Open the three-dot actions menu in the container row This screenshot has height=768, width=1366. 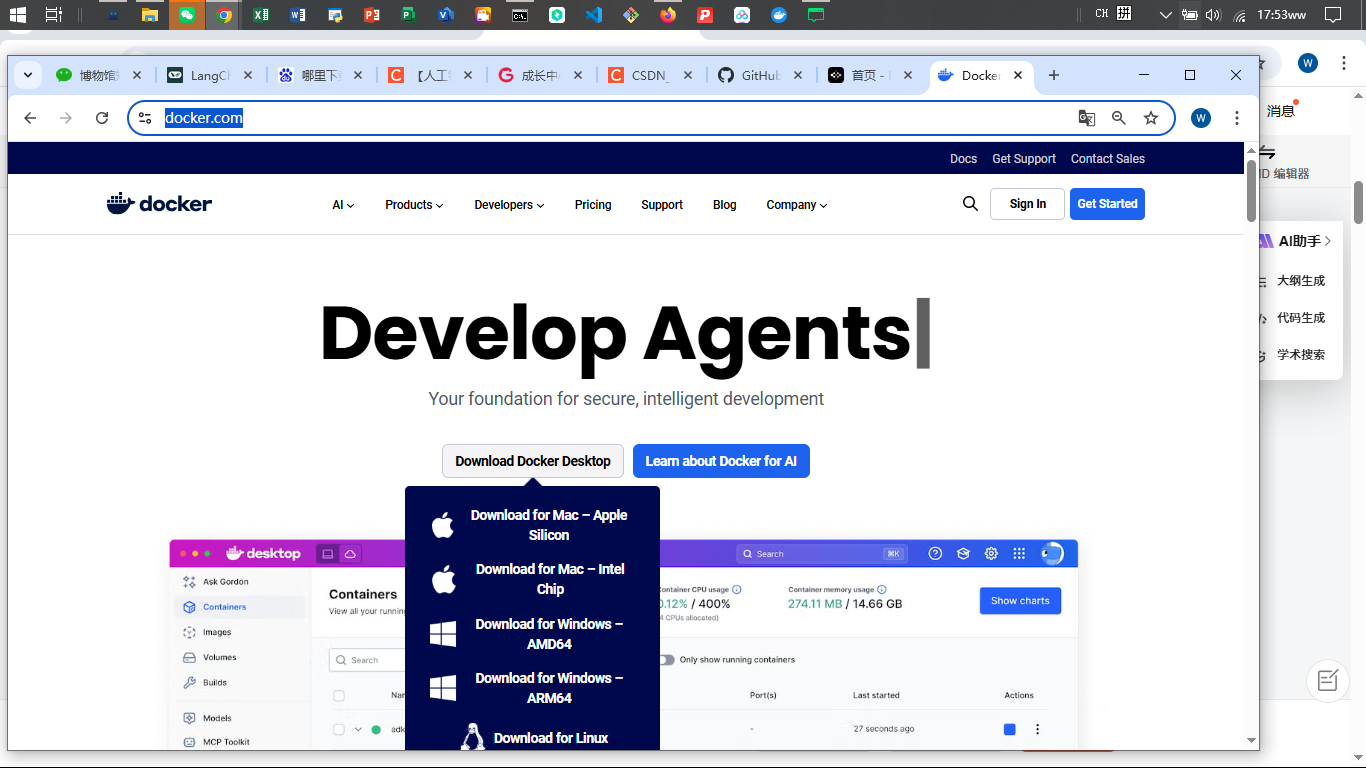tap(1037, 730)
